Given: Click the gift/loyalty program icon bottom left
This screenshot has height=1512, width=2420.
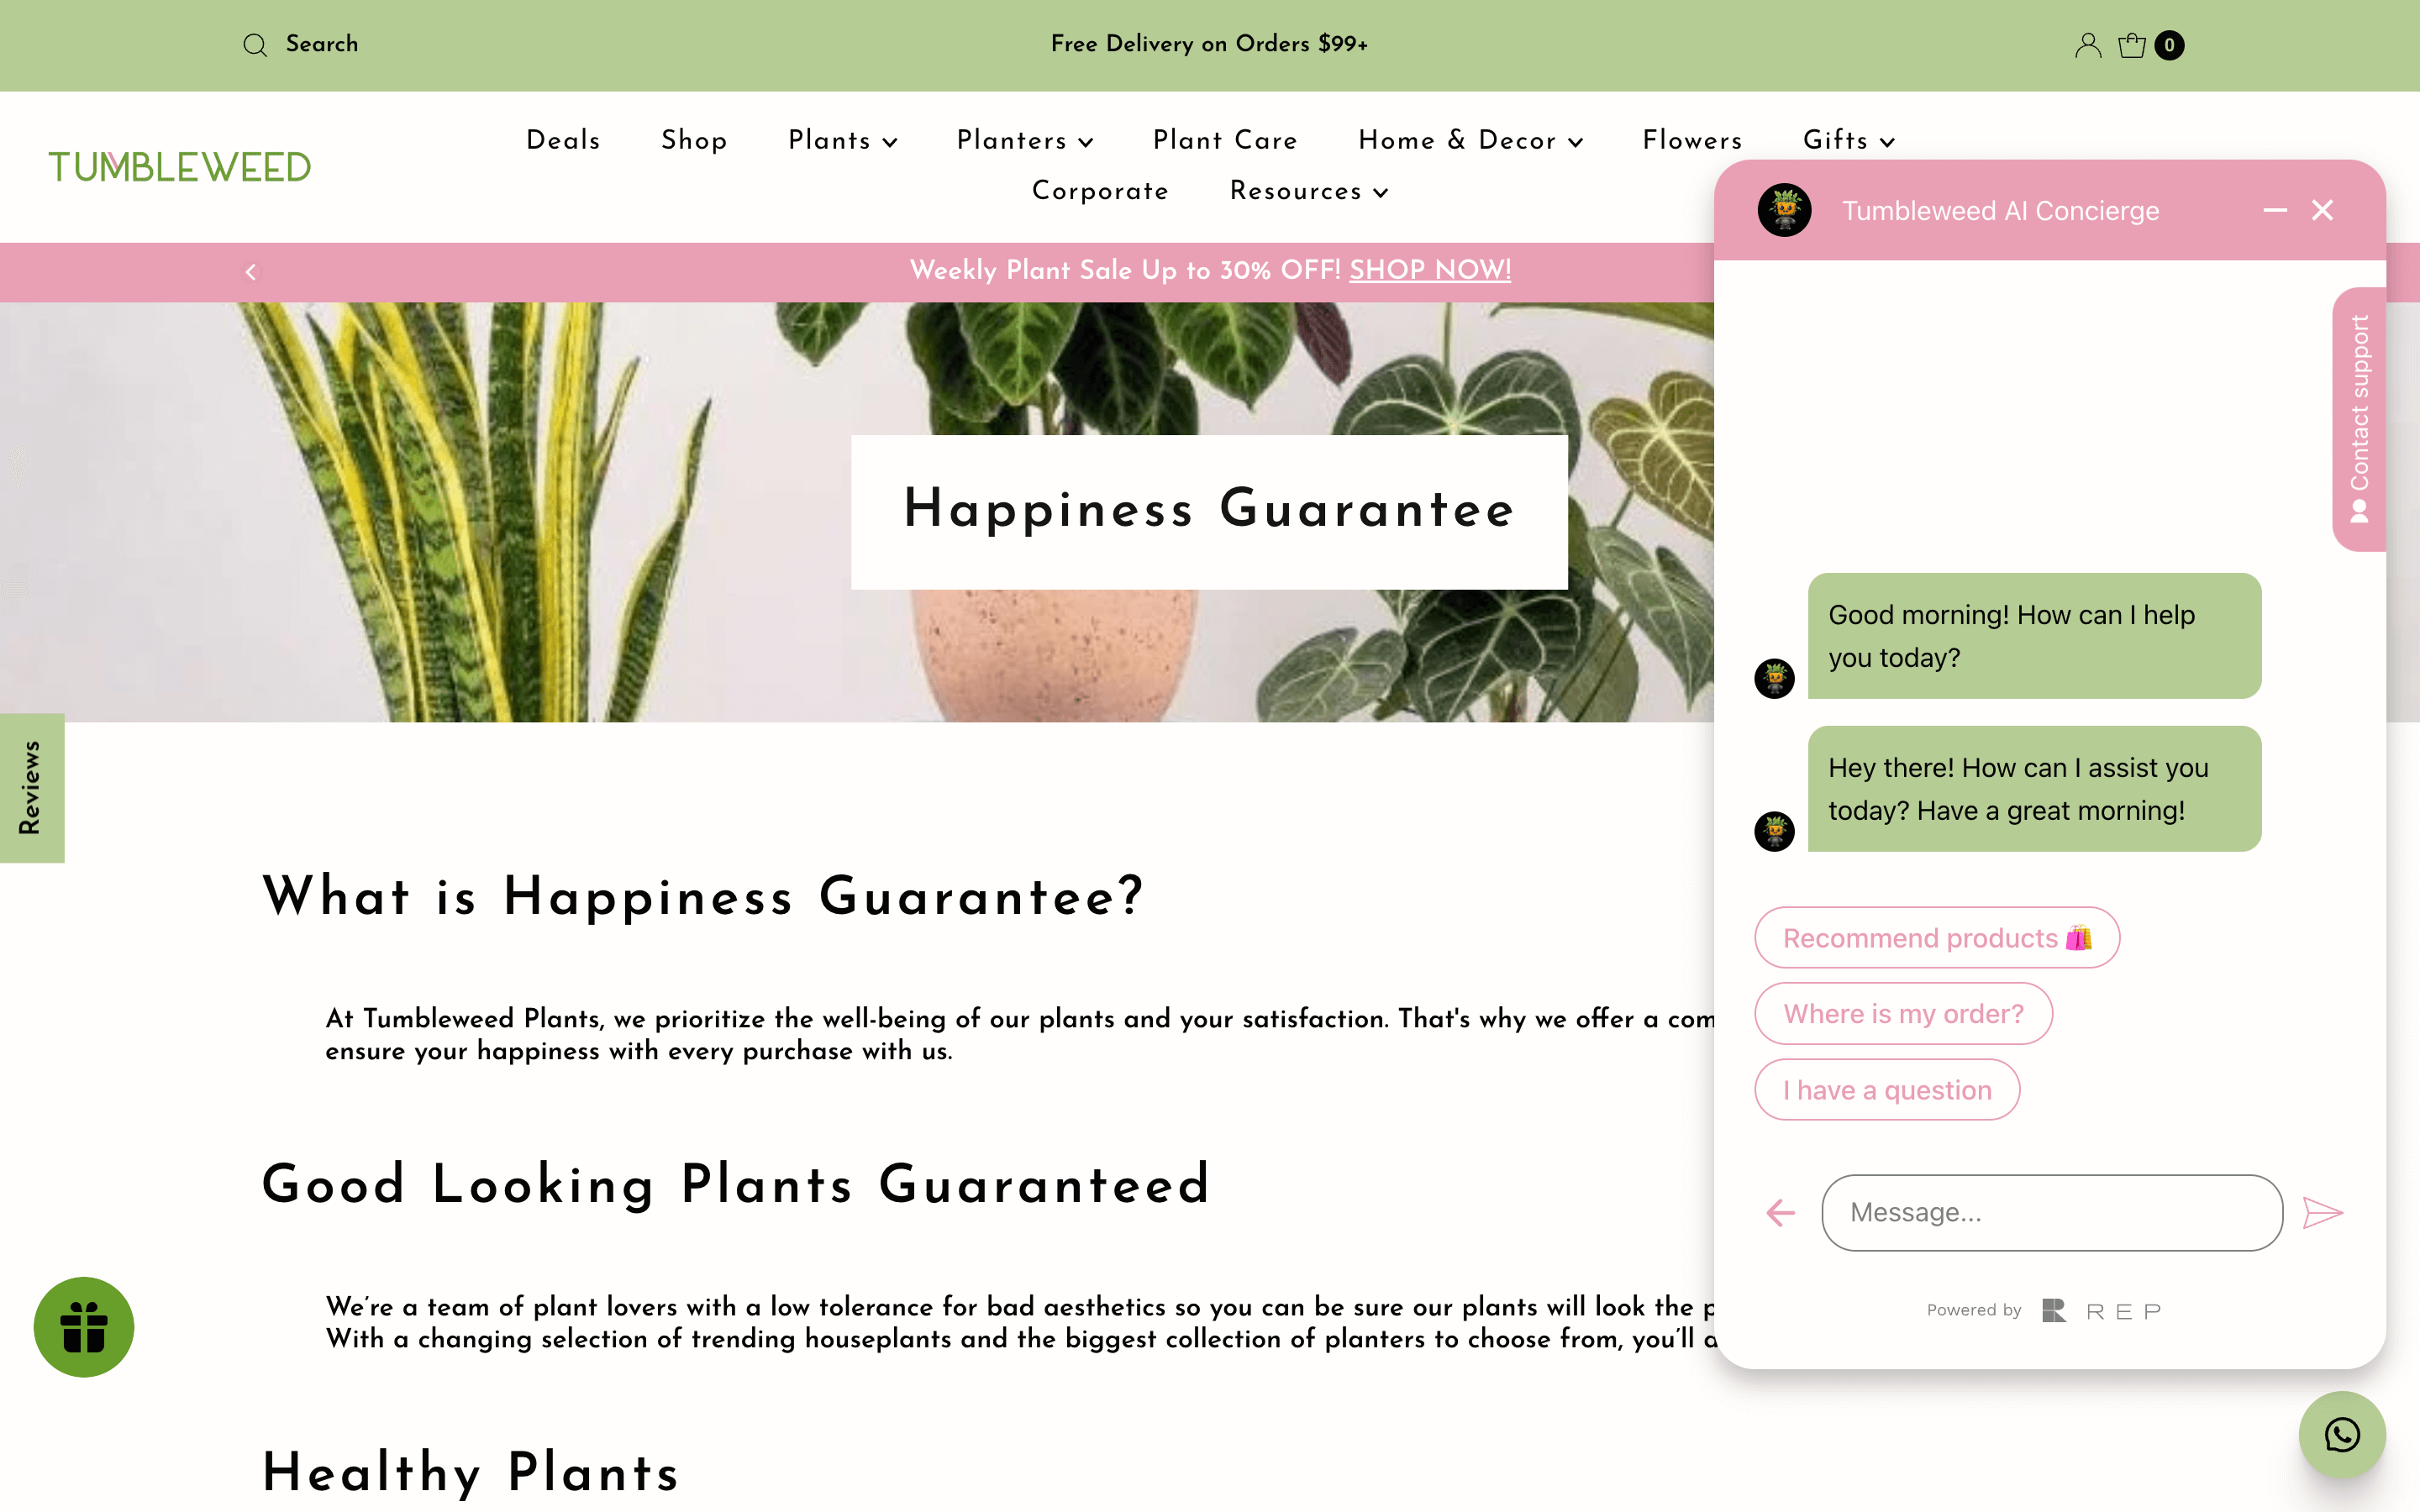Looking at the screenshot, I should tap(84, 1326).
